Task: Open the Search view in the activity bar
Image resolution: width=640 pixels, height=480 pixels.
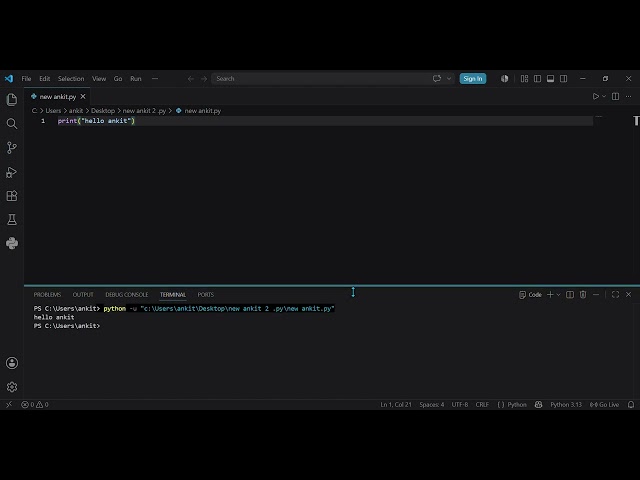Action: point(12,123)
